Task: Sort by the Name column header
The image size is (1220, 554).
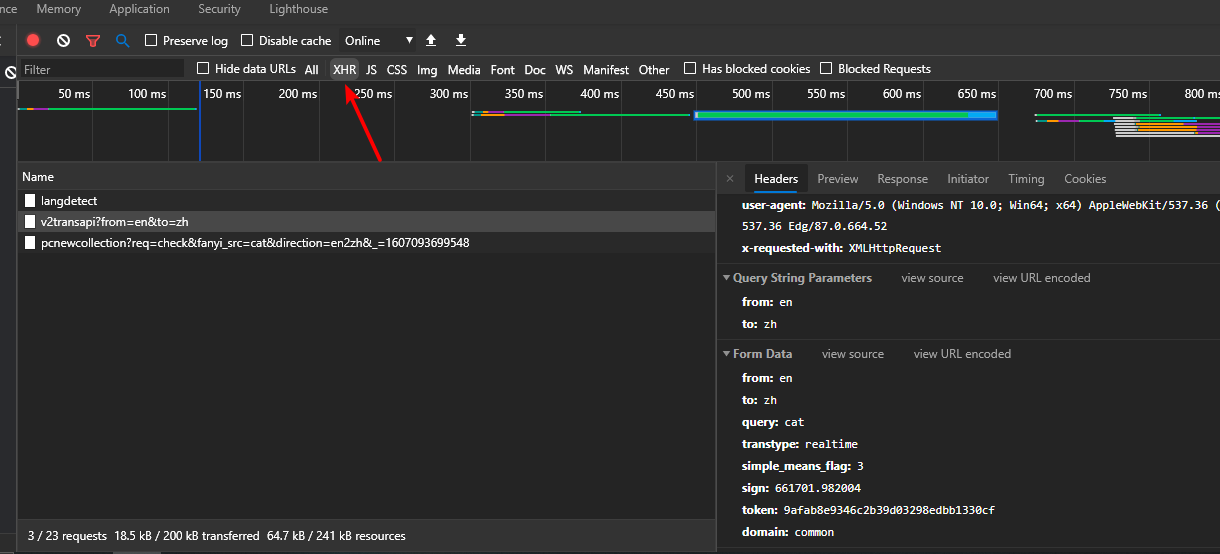Action: [x=367, y=177]
